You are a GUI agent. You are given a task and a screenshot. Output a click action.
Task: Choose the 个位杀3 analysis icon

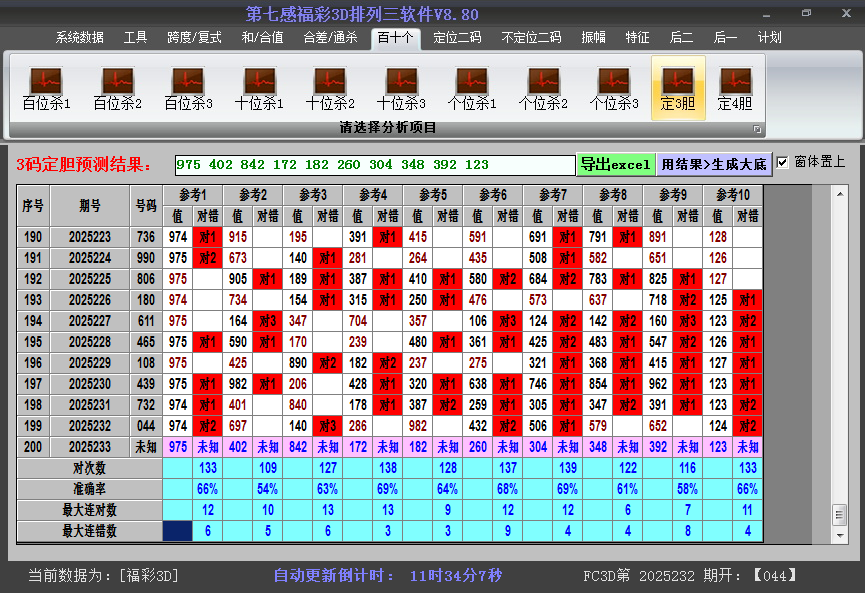tap(614, 88)
